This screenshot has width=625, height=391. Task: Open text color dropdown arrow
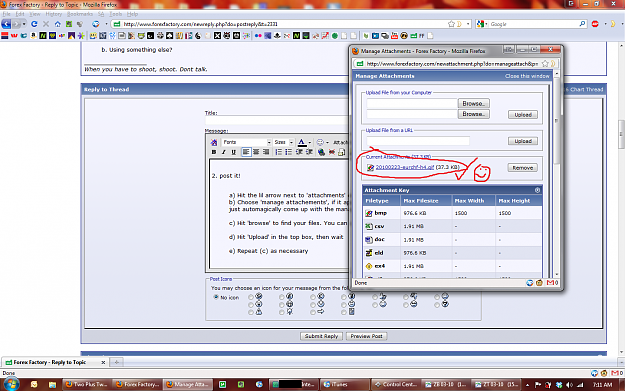pos(310,143)
